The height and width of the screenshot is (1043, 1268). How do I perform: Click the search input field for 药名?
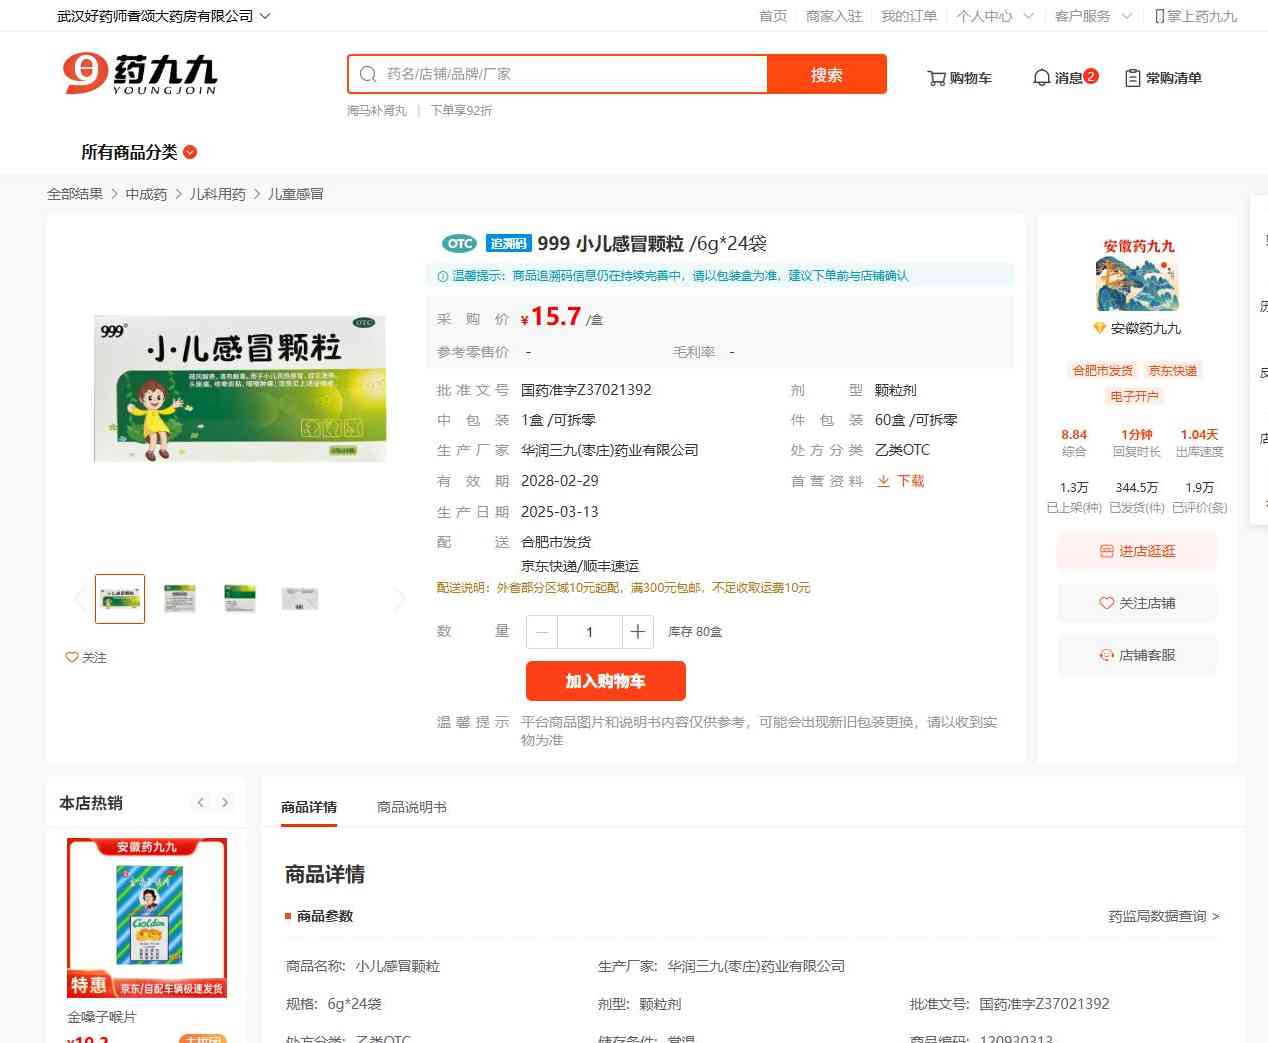point(570,74)
